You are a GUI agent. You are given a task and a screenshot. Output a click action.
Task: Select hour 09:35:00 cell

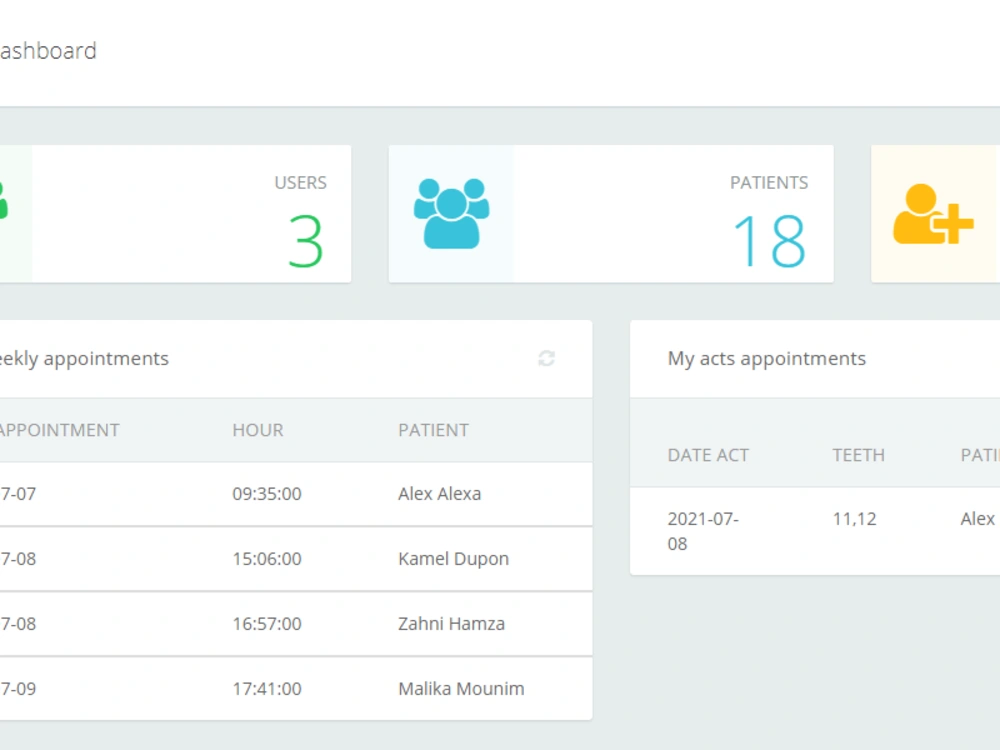click(267, 494)
